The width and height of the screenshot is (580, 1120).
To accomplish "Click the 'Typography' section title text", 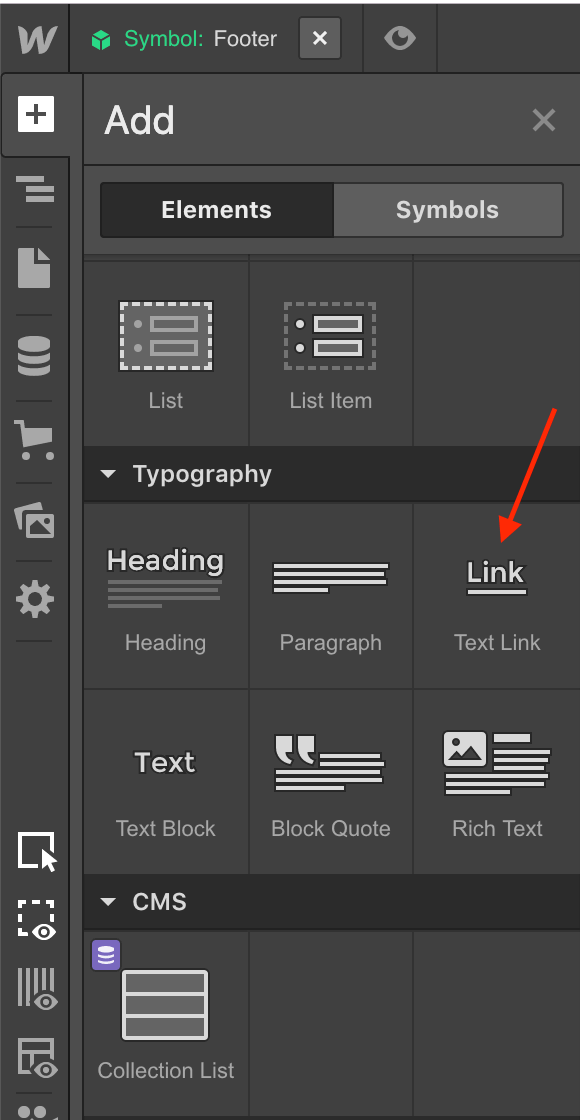I will click(202, 474).
